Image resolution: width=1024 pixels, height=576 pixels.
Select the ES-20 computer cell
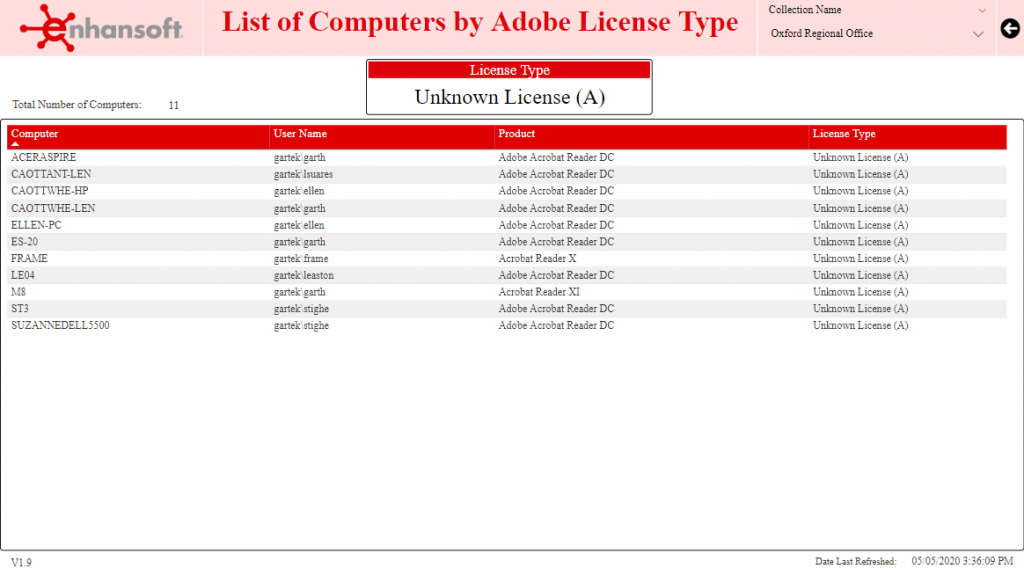[24, 242]
